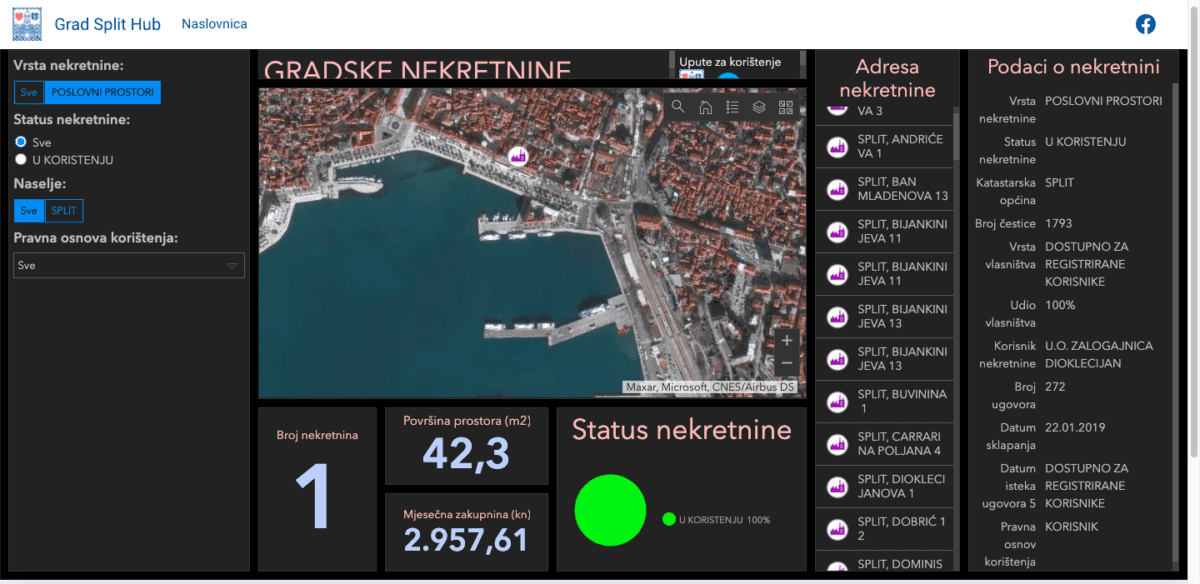The image size is (1200, 584).
Task: Open the Facebook page icon
Action: pyautogui.click(x=1146, y=24)
